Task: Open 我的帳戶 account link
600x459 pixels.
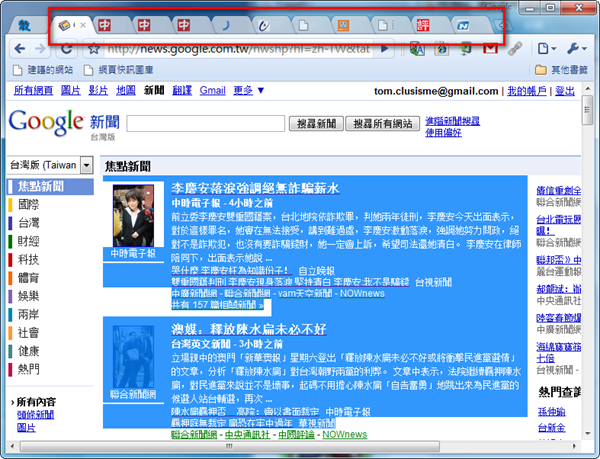Action: click(527, 91)
